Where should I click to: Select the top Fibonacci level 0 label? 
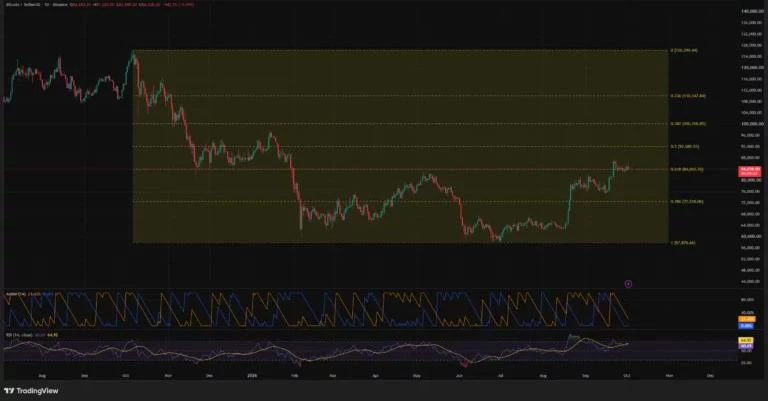684,50
